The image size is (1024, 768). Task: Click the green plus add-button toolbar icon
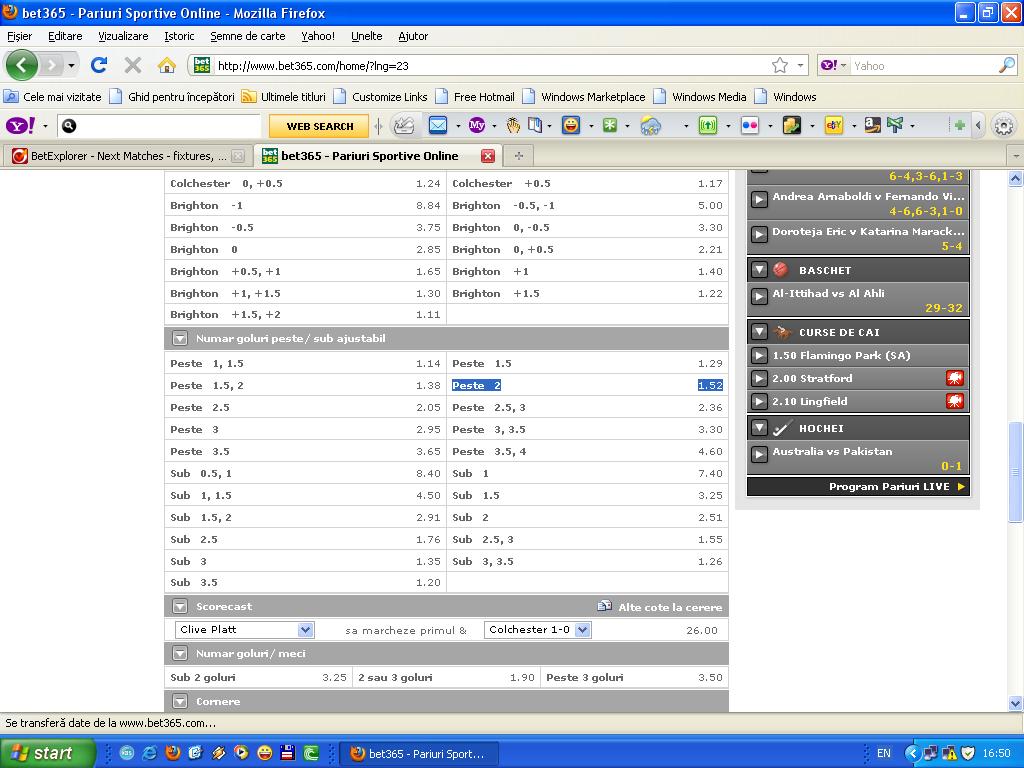[x=959, y=125]
